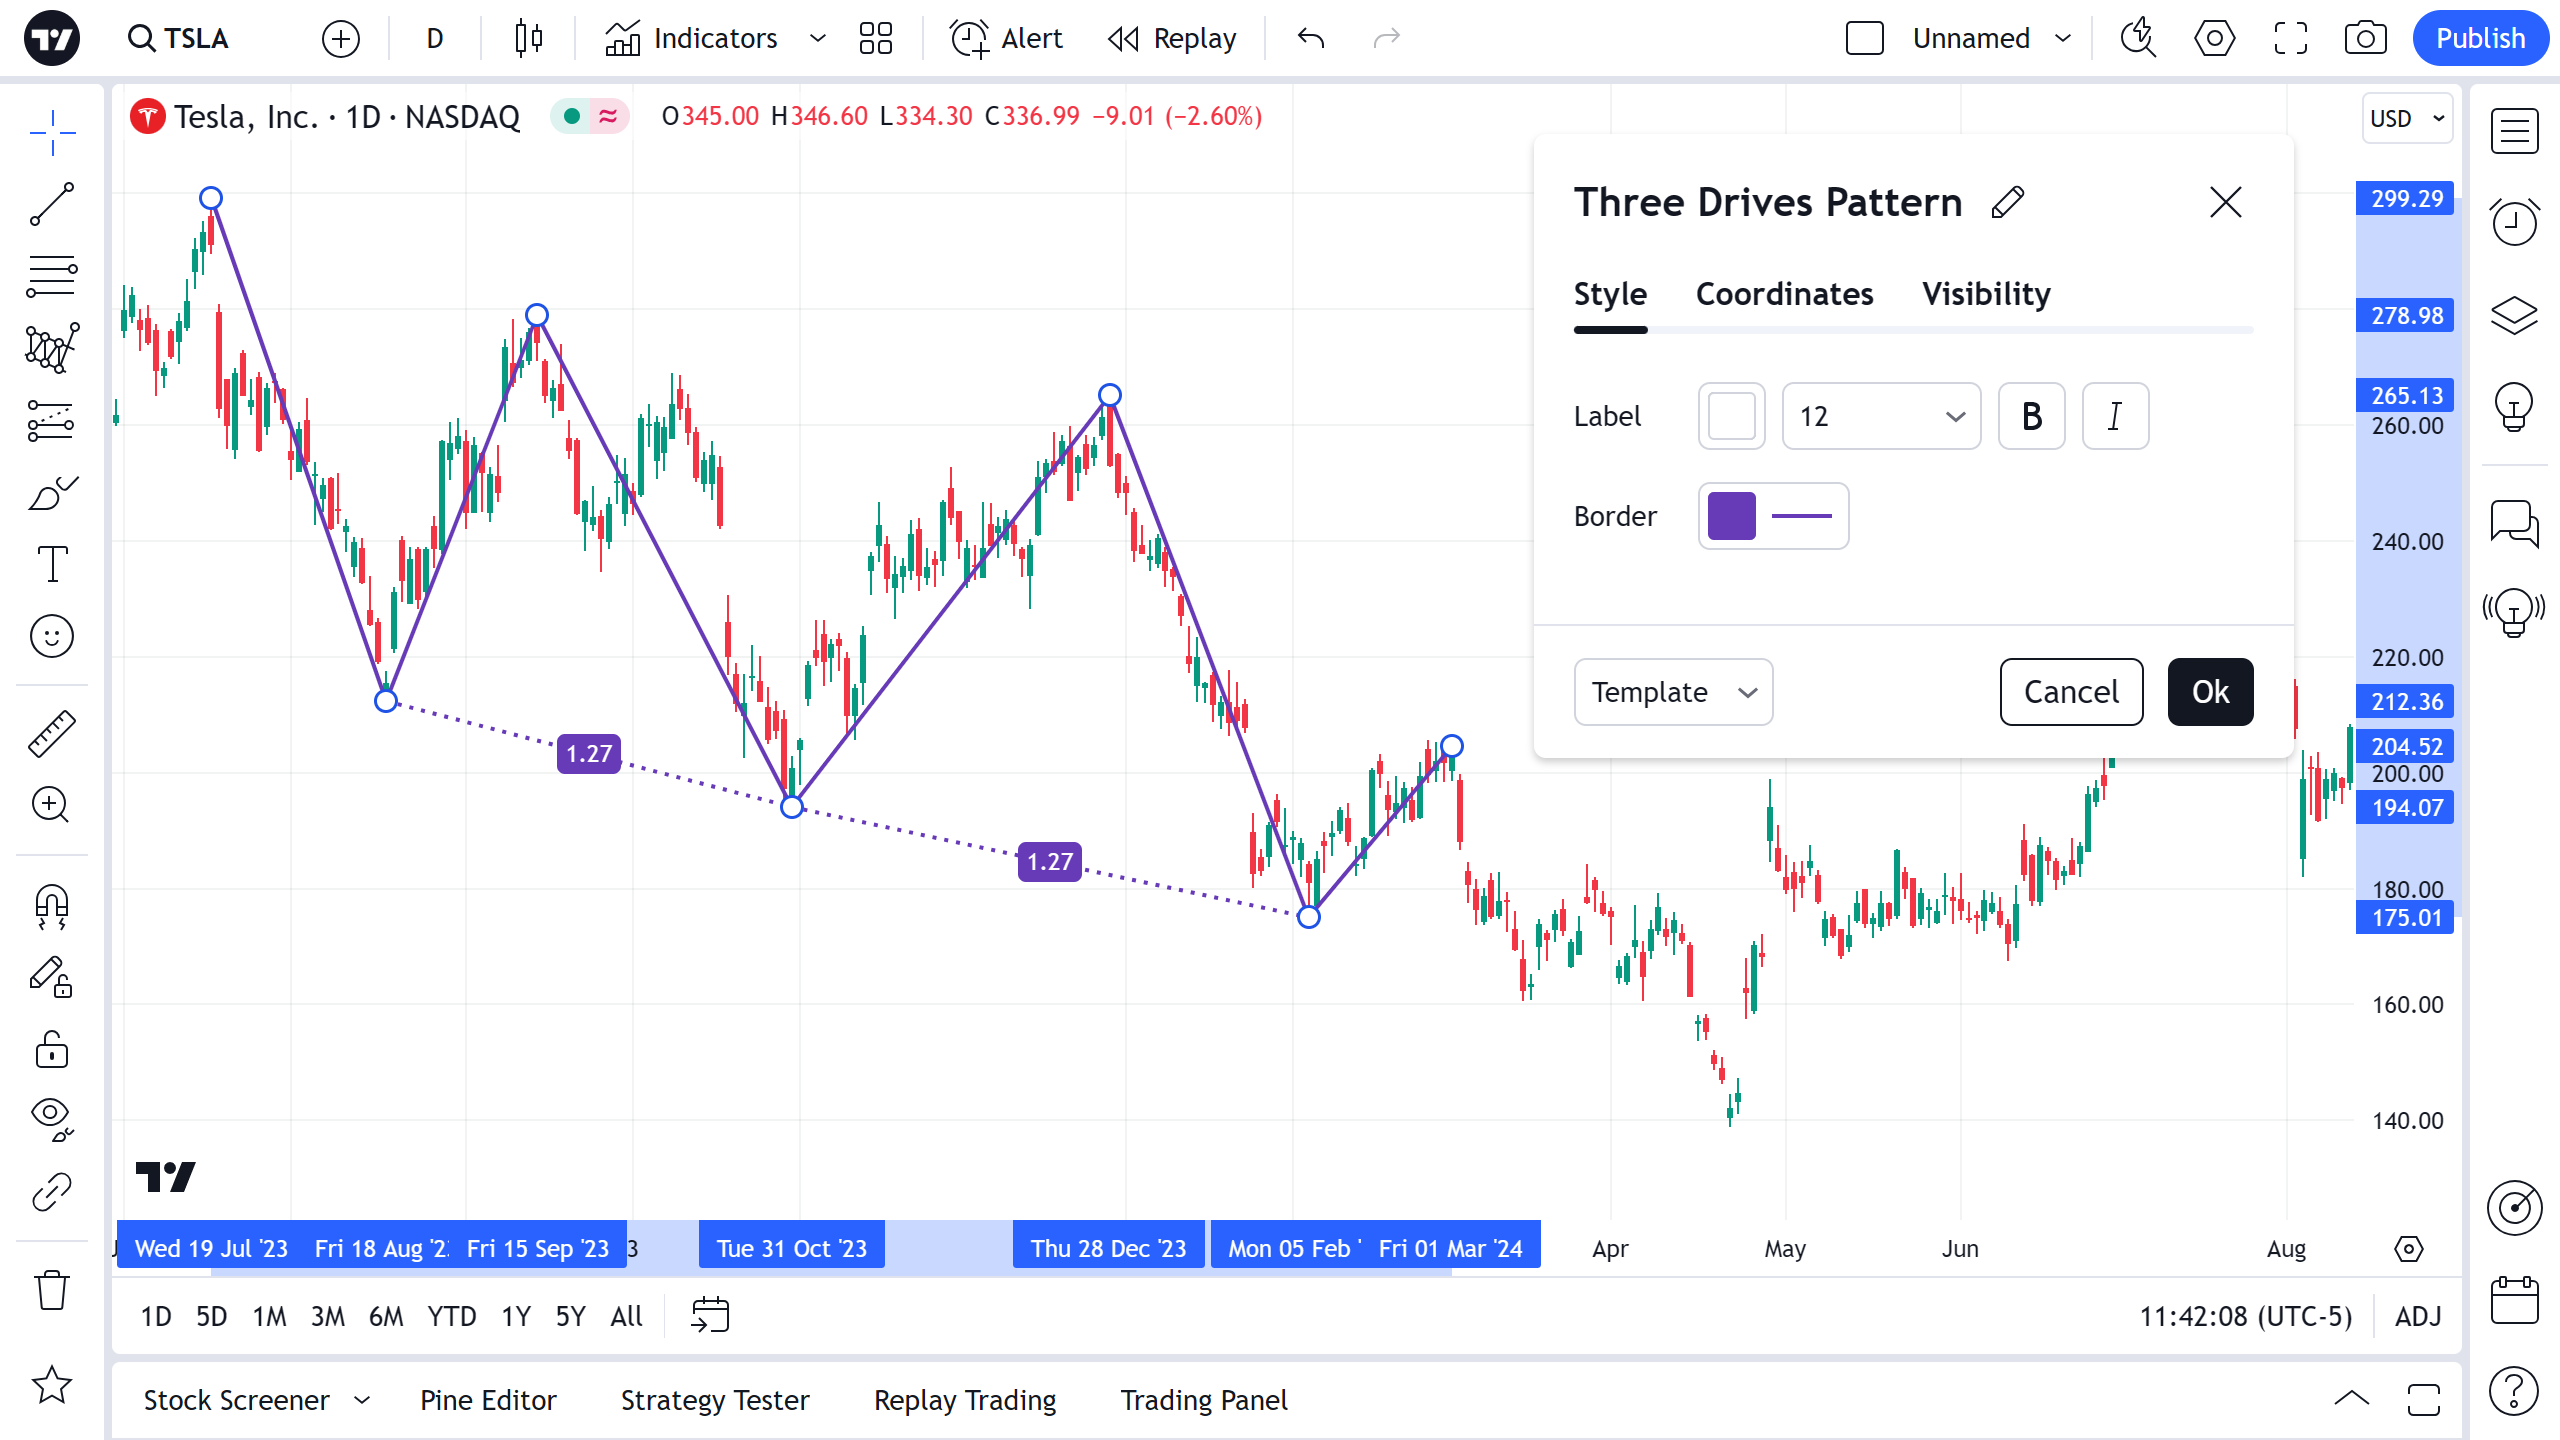Open the label font size dropdown

(x=1881, y=416)
